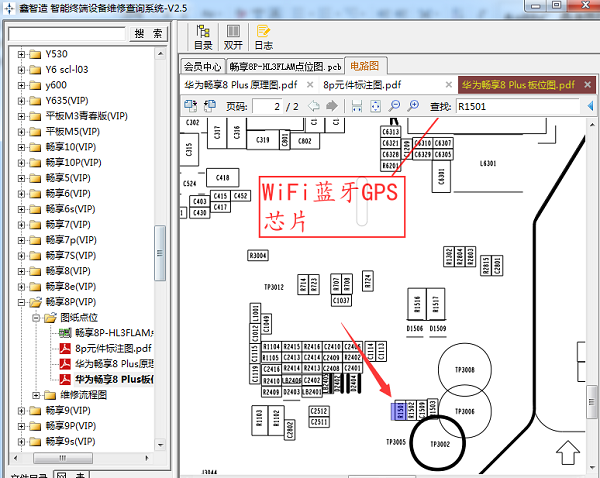This screenshot has width=600, height=478.
Task: Expand the Y6 scl-l03 folder
Action: (x=21, y=70)
